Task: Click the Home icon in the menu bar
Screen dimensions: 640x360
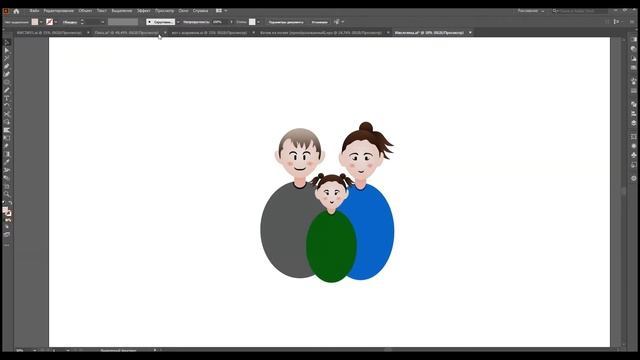Action: (x=16, y=11)
